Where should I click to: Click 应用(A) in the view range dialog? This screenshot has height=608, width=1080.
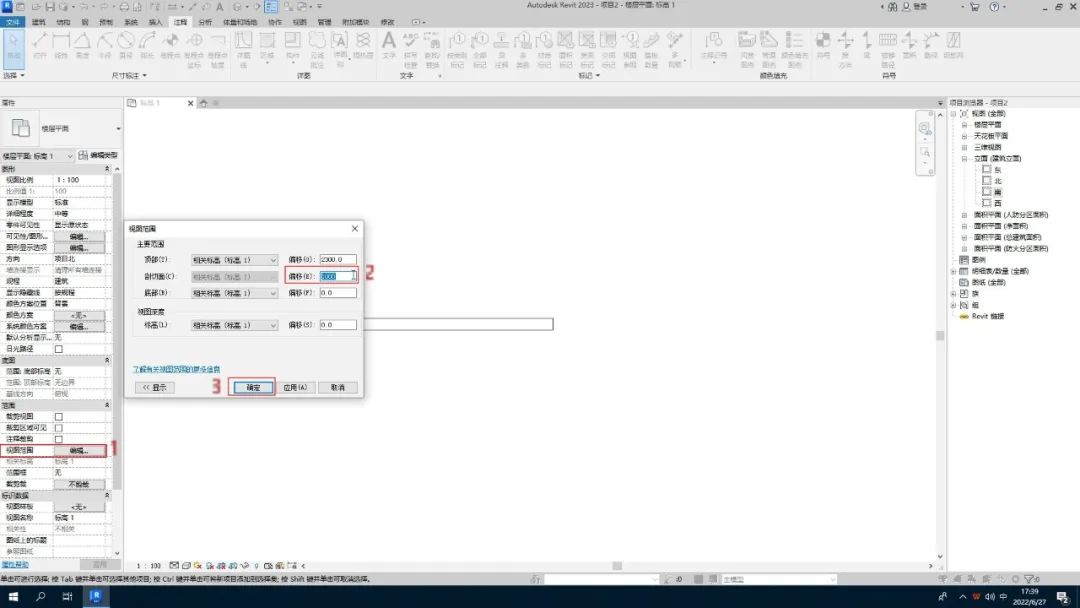click(x=295, y=388)
